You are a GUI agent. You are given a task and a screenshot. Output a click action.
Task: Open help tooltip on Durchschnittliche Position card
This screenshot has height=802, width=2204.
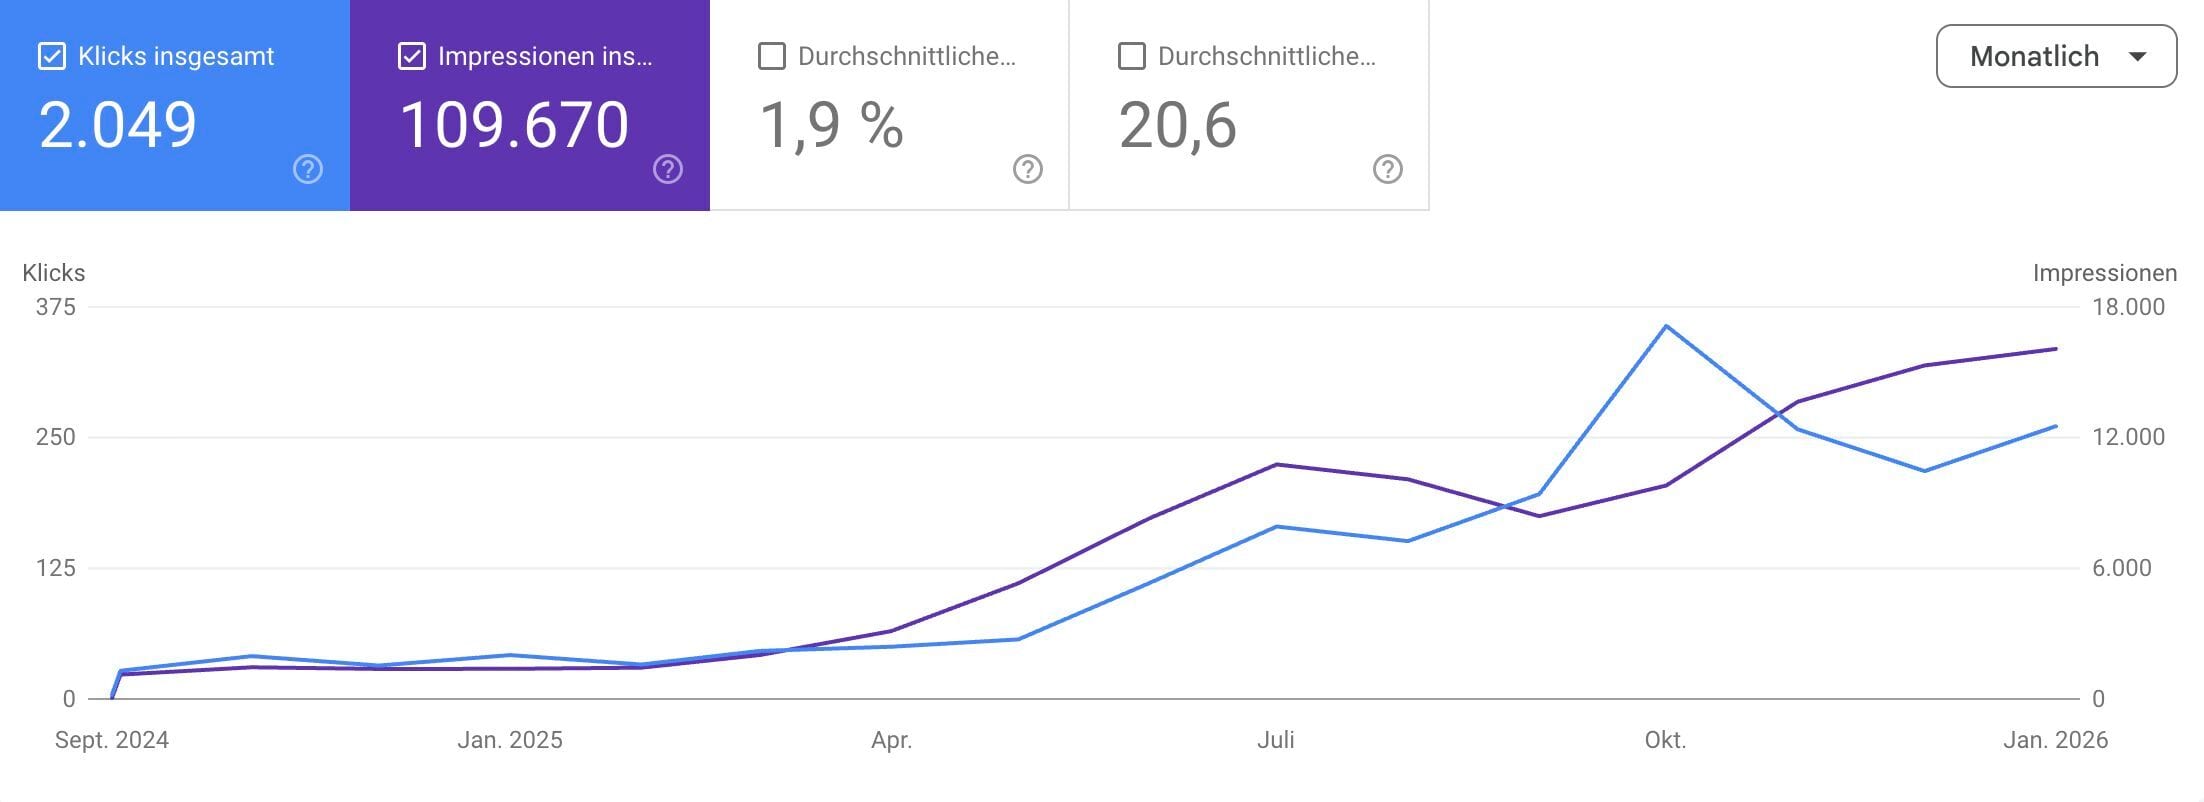[1386, 170]
